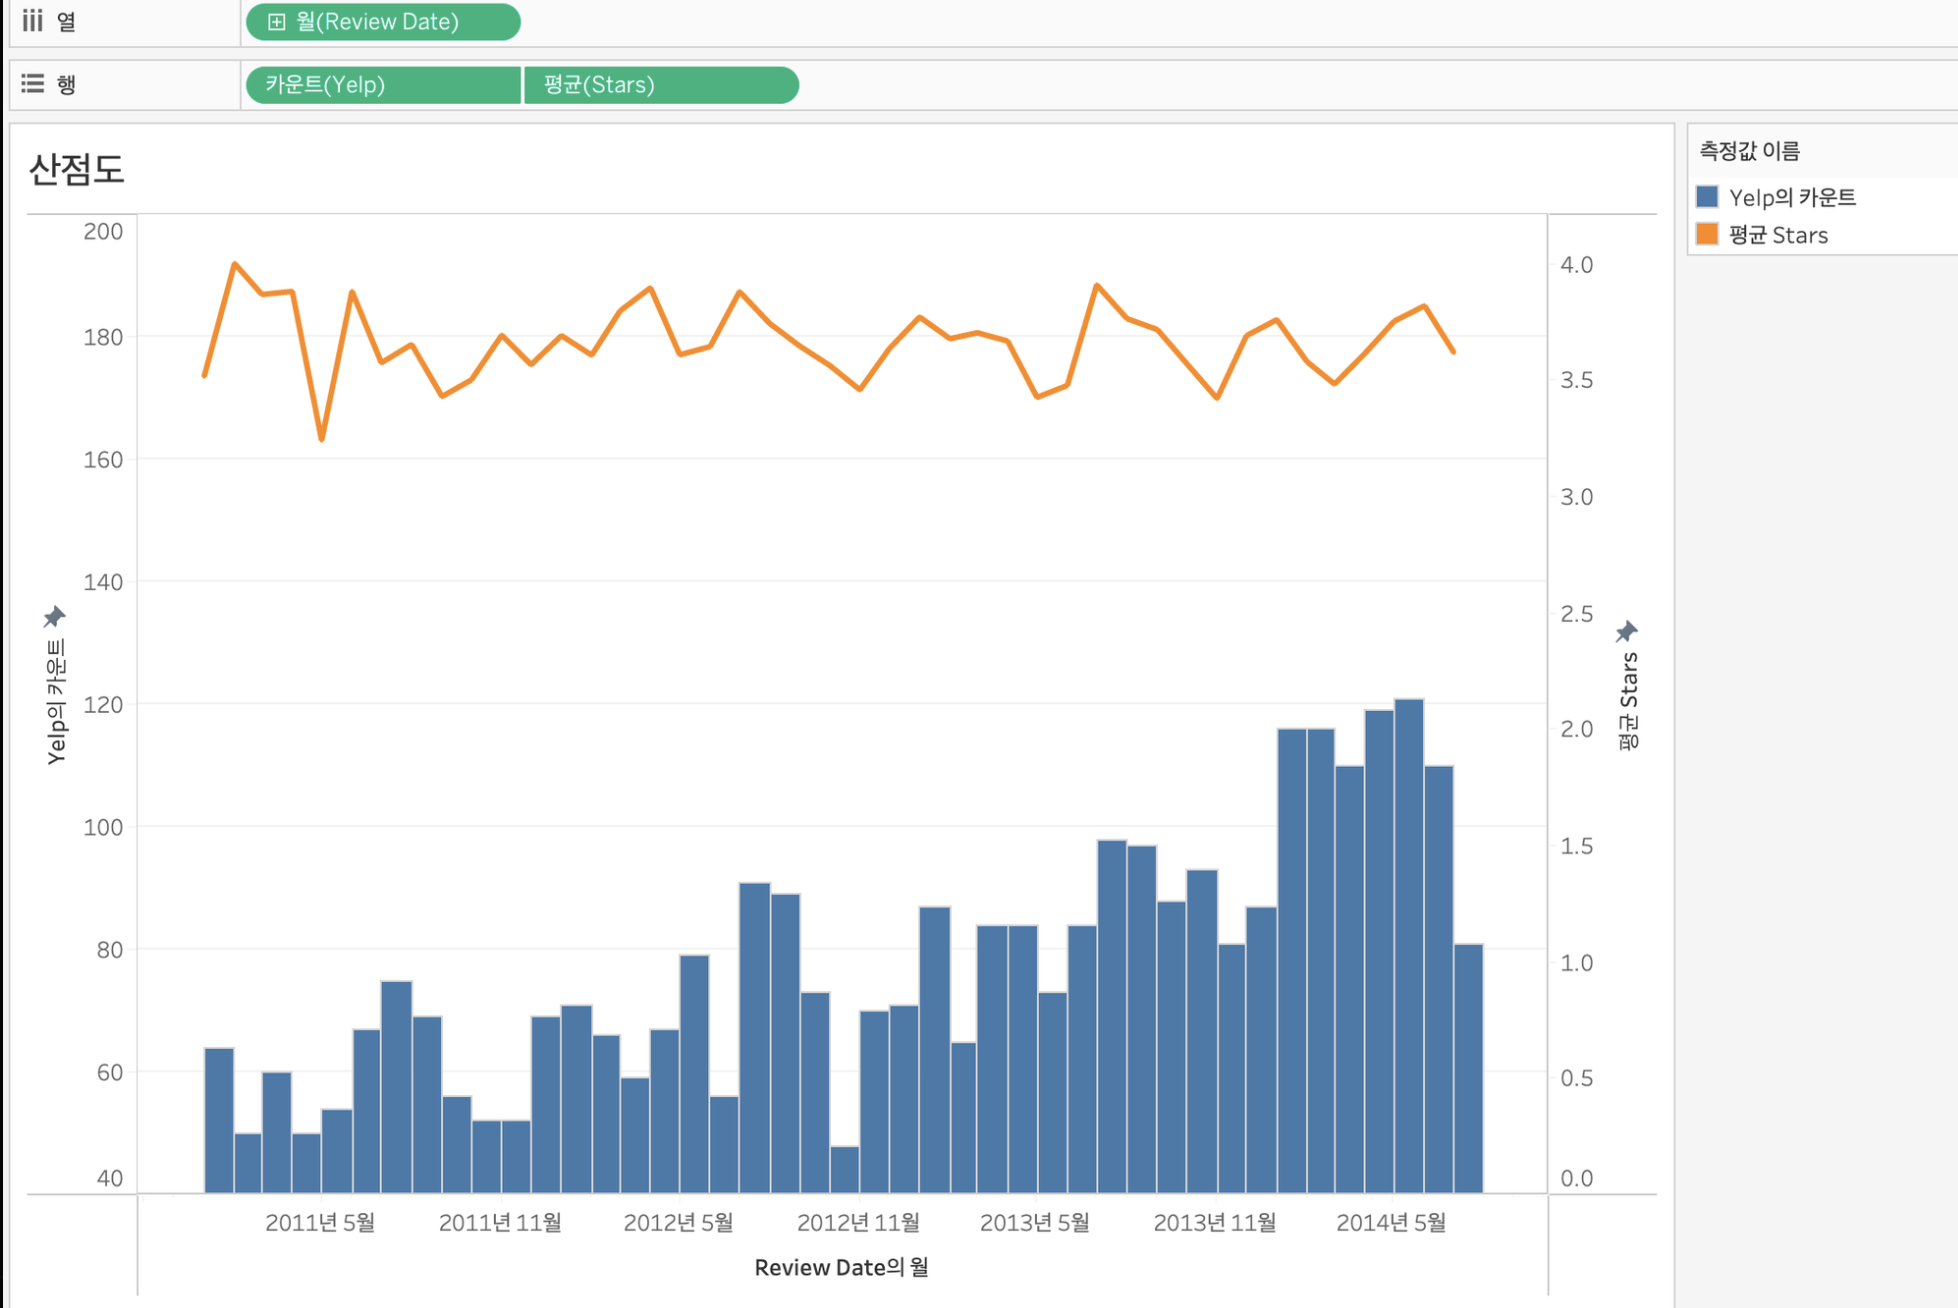Click the Review Date의 월 axis title
The height and width of the screenshot is (1308, 1958).
point(841,1267)
